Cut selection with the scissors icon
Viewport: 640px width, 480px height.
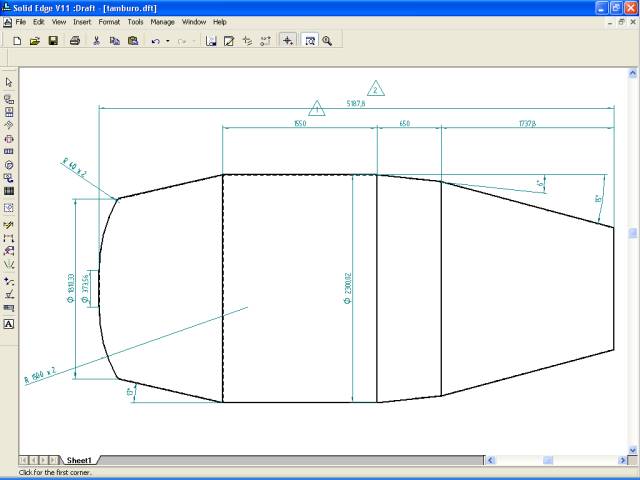tap(97, 41)
